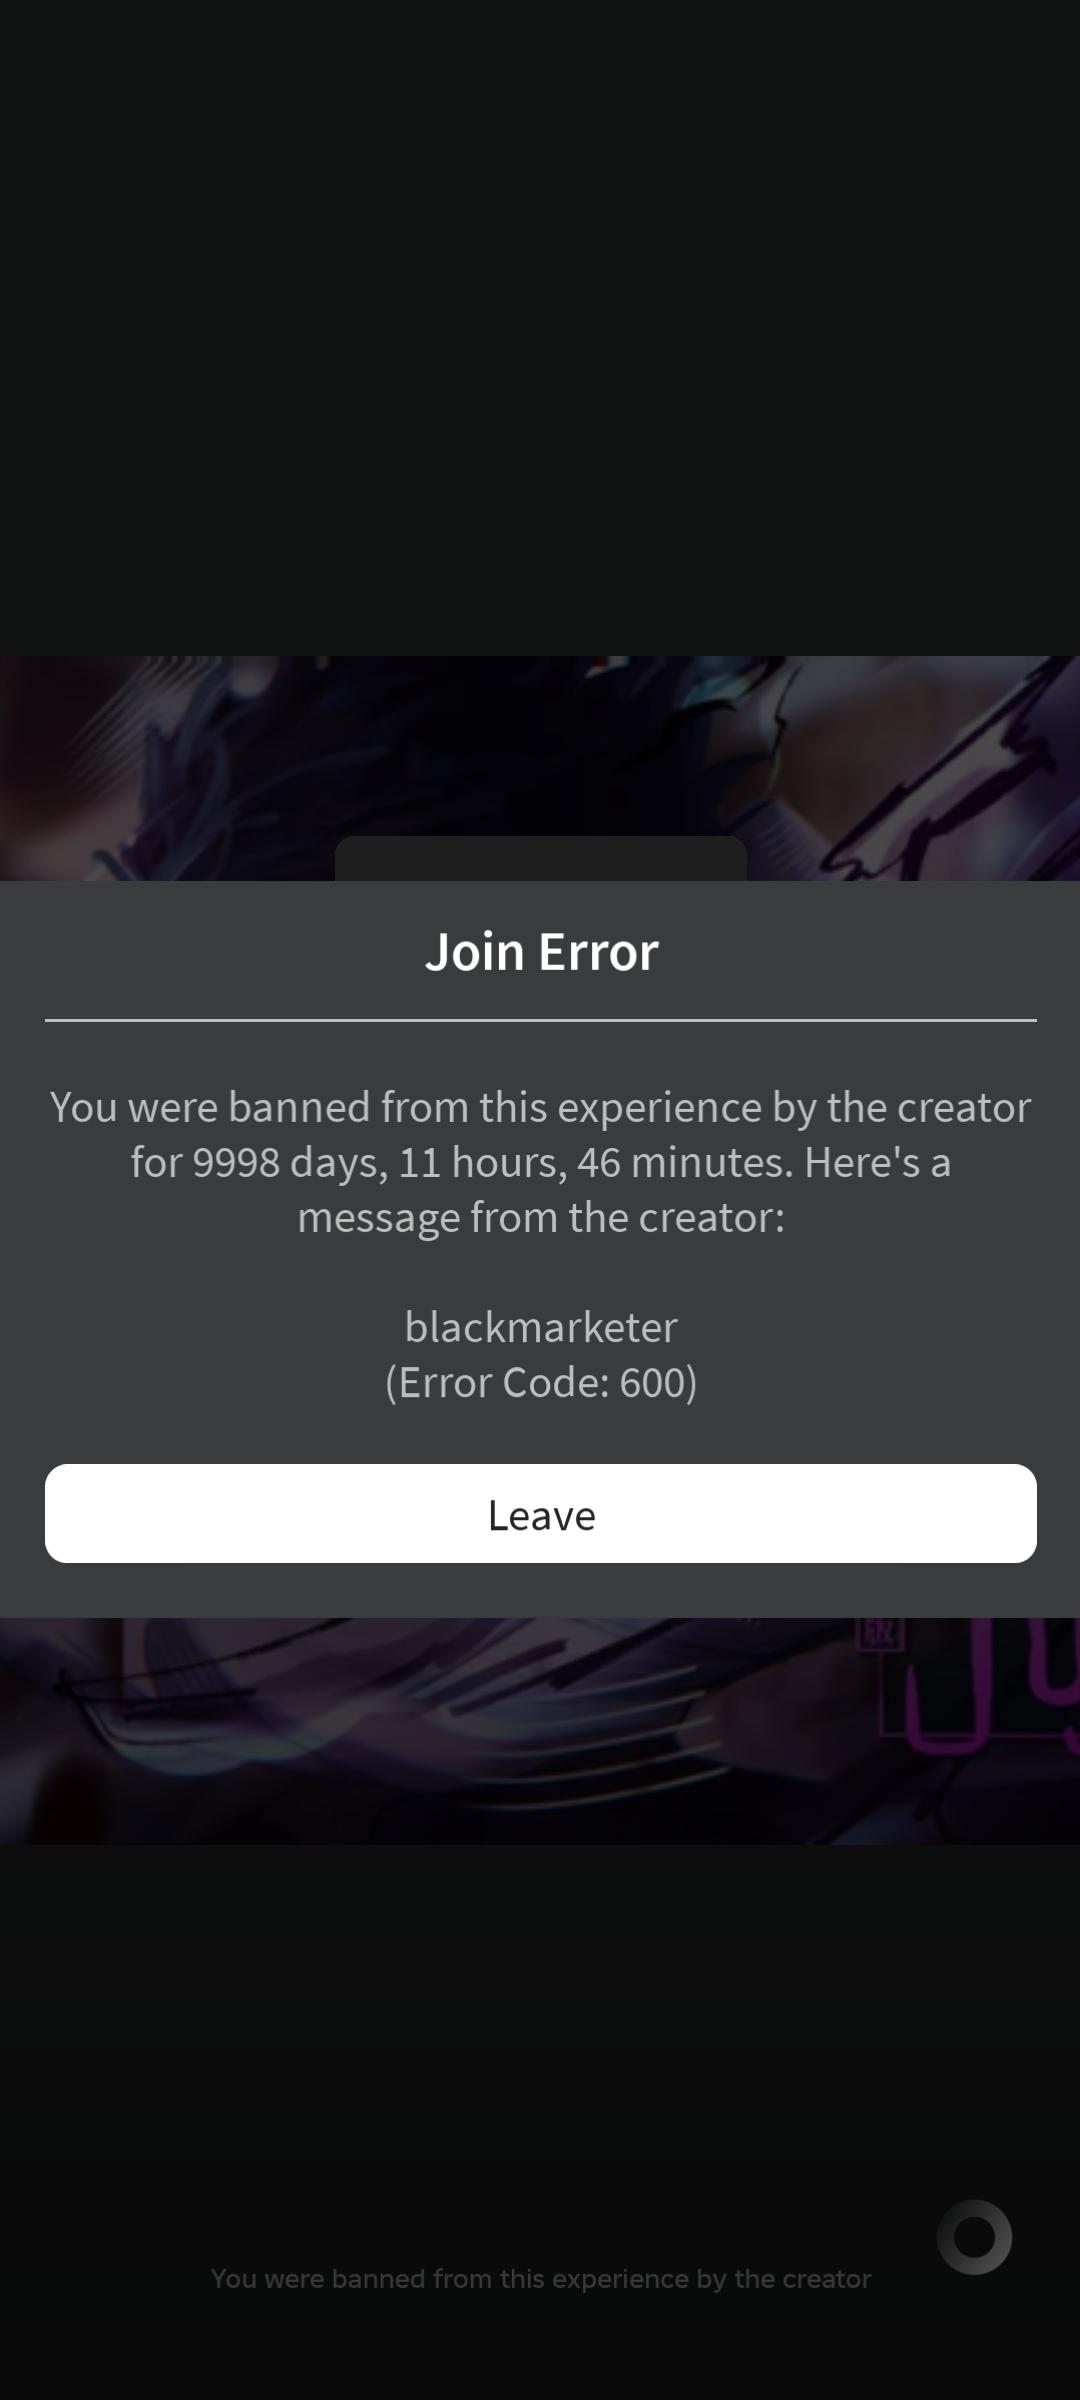This screenshot has height=2400, width=1080.
Task: Tap the Error Code 600 text
Action: point(541,1382)
